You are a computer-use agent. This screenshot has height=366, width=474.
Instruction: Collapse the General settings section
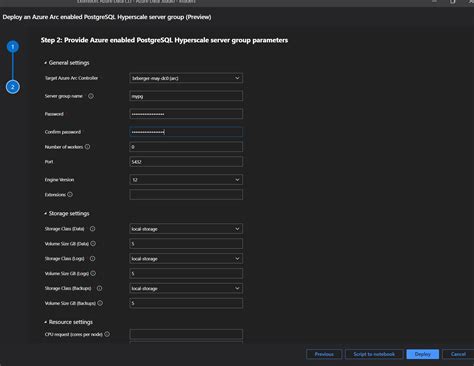point(67,63)
